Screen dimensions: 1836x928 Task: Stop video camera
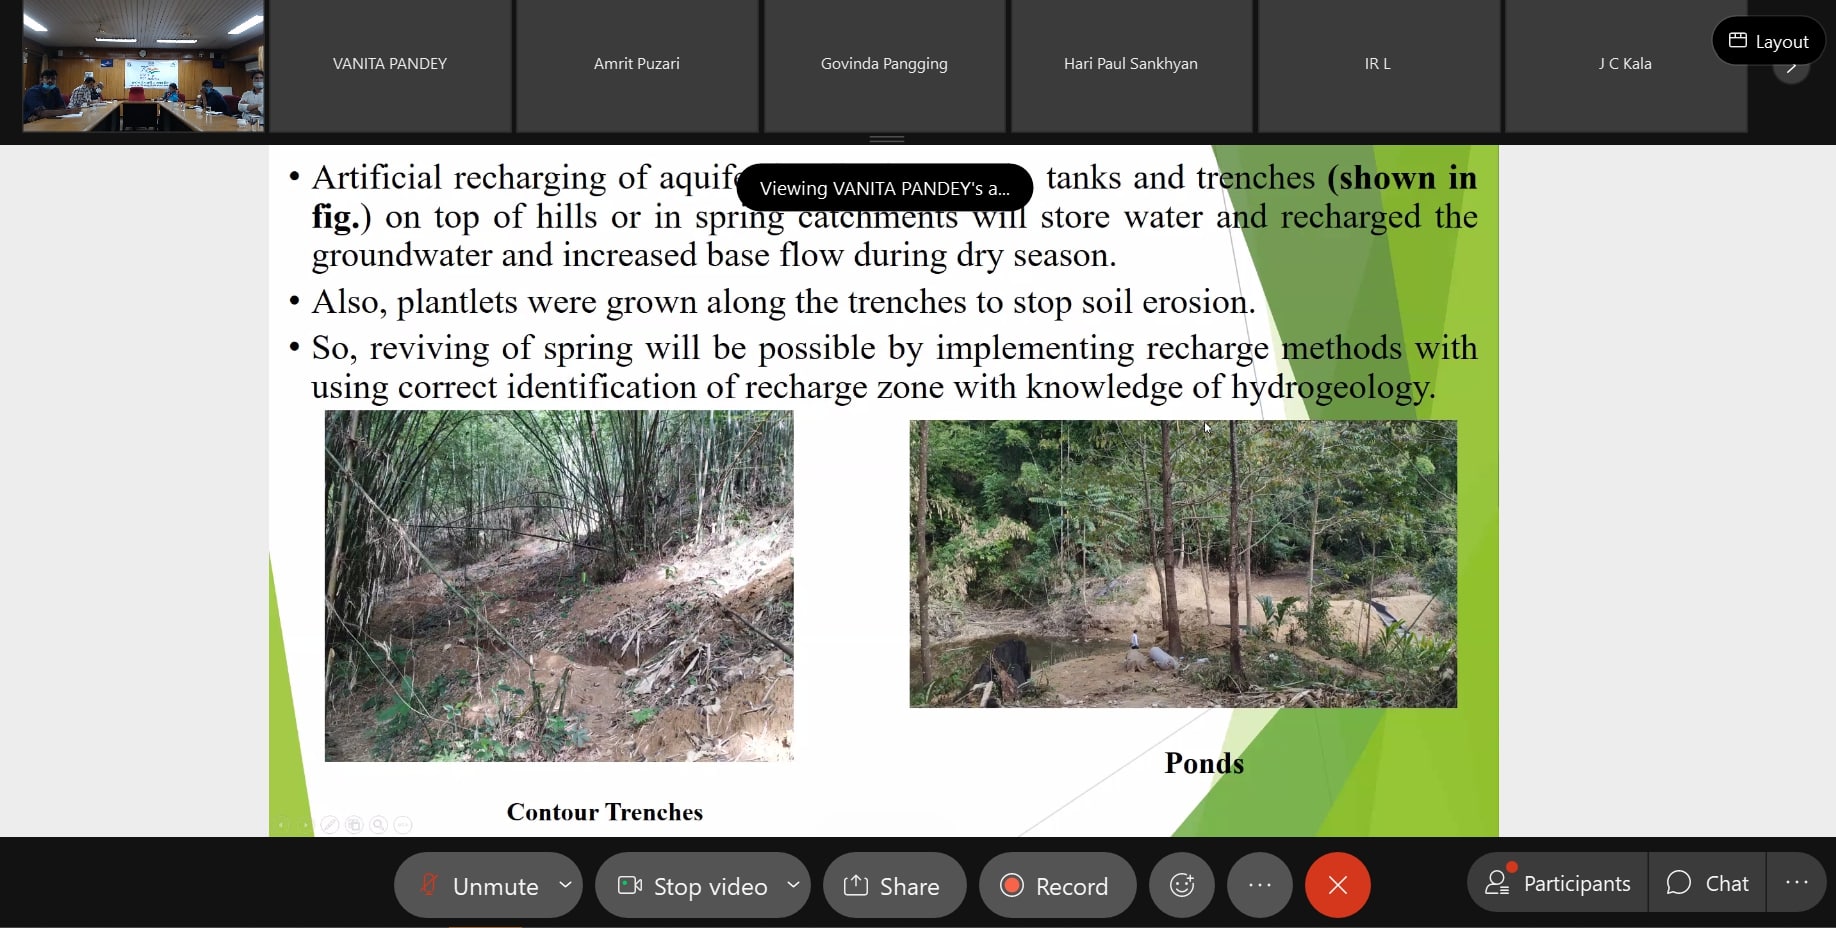[692, 886]
